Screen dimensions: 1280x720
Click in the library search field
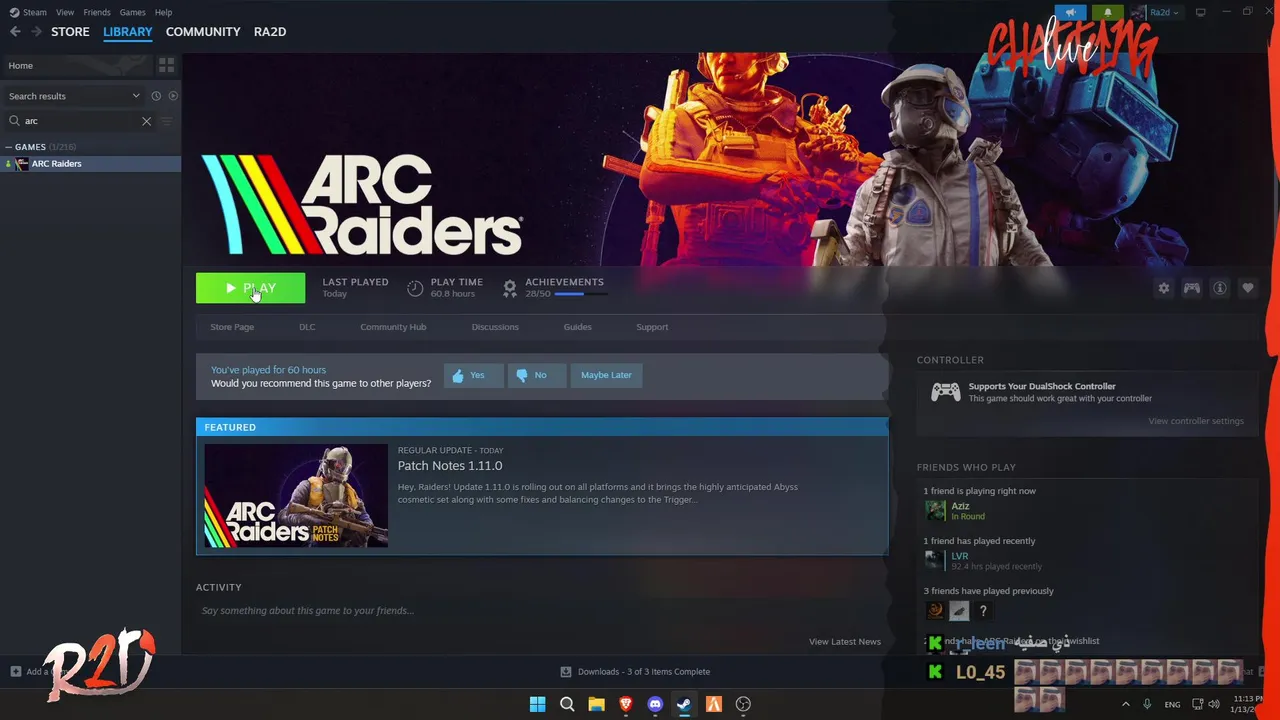(80, 121)
